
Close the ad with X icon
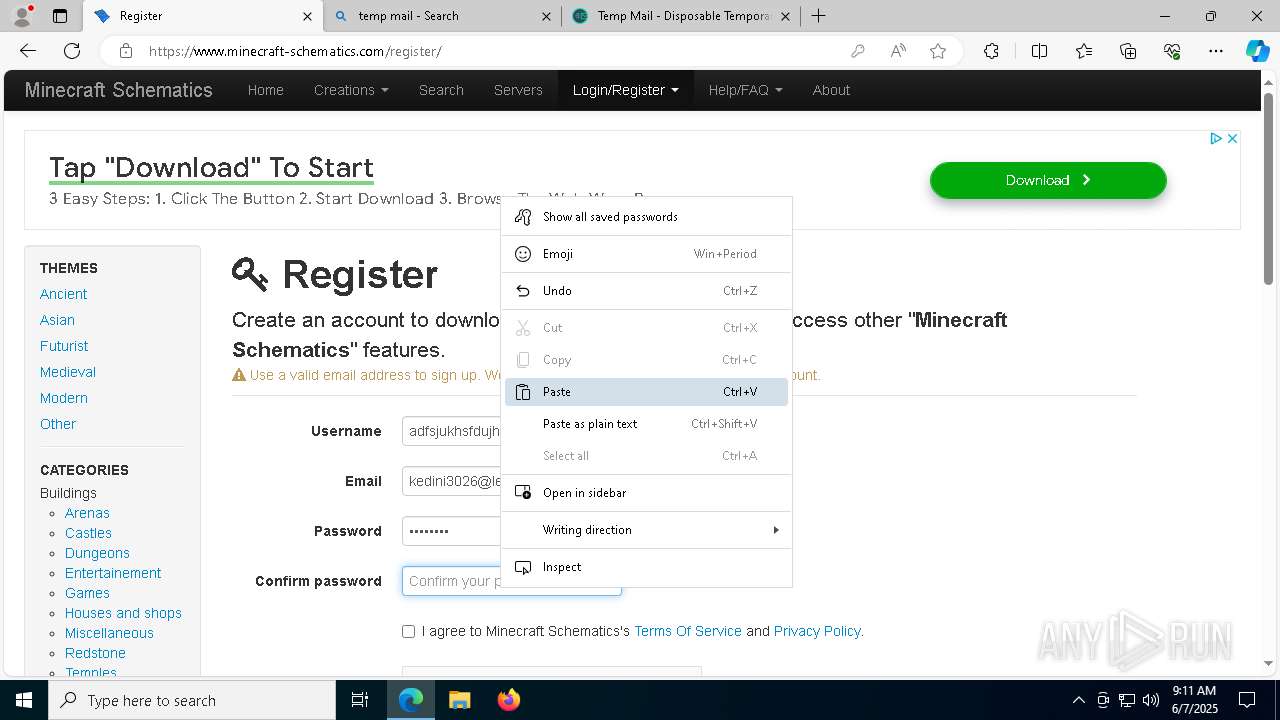pyautogui.click(x=1232, y=138)
